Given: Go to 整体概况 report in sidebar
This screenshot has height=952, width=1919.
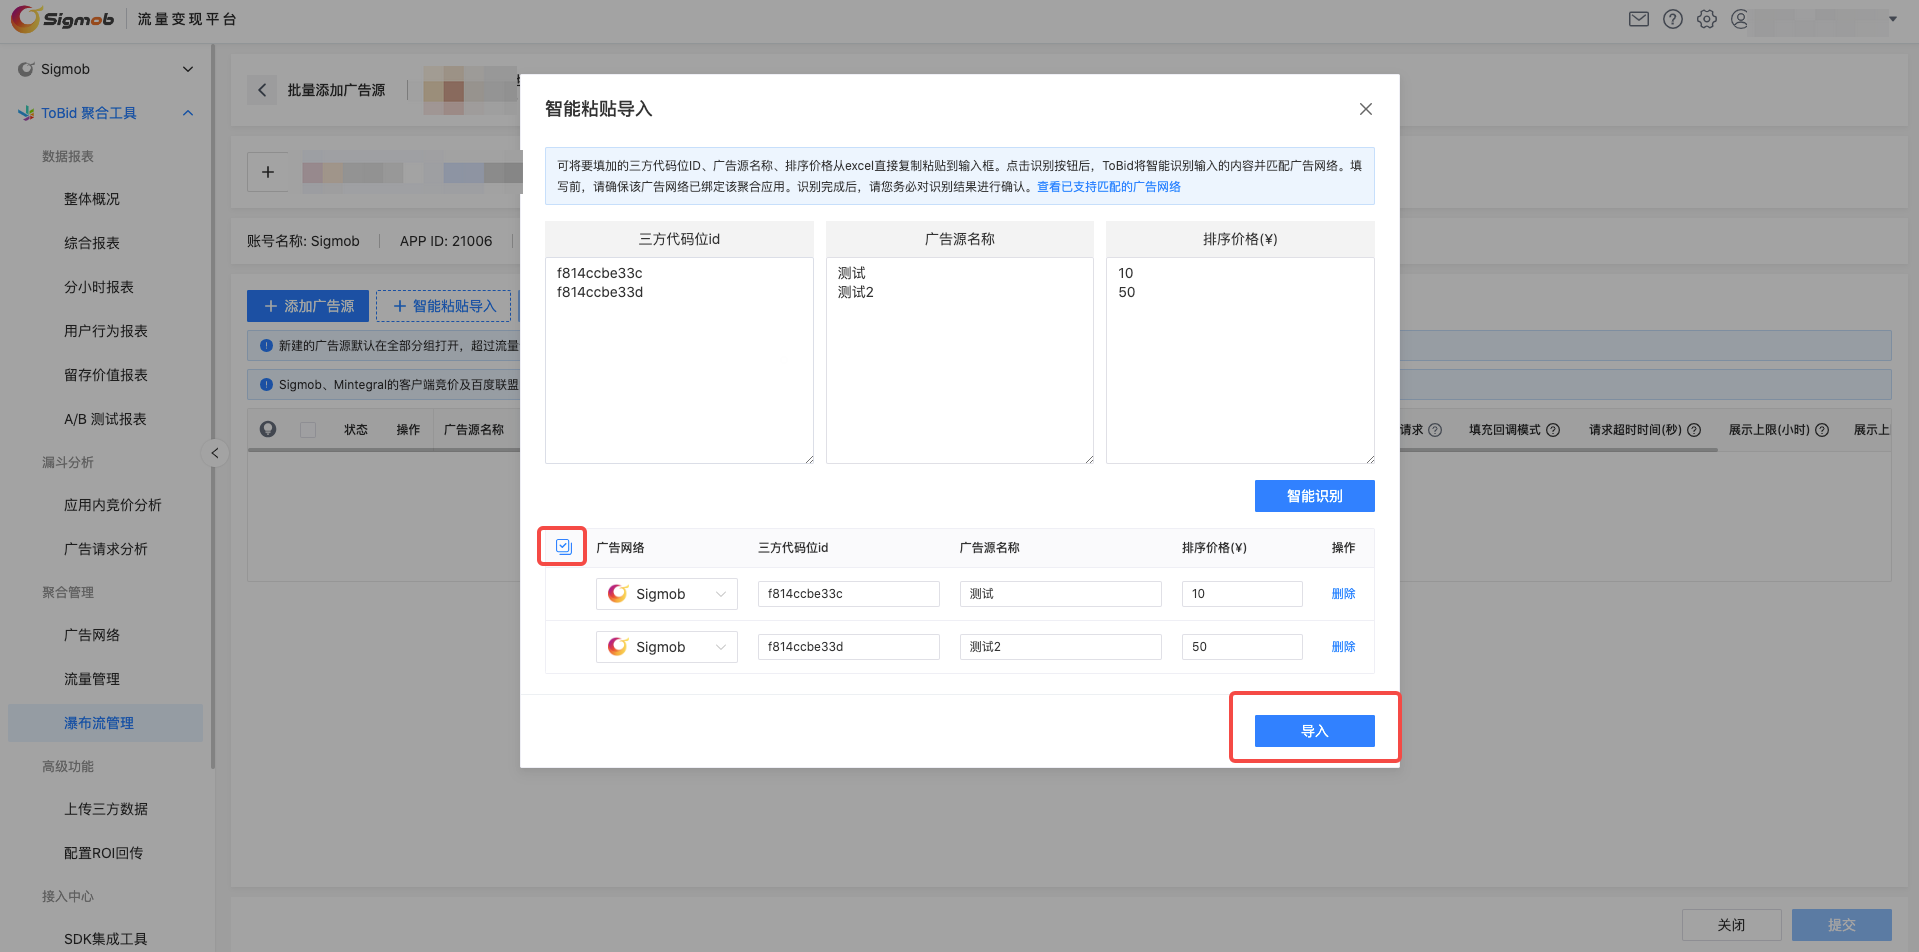Looking at the screenshot, I should tap(92, 199).
